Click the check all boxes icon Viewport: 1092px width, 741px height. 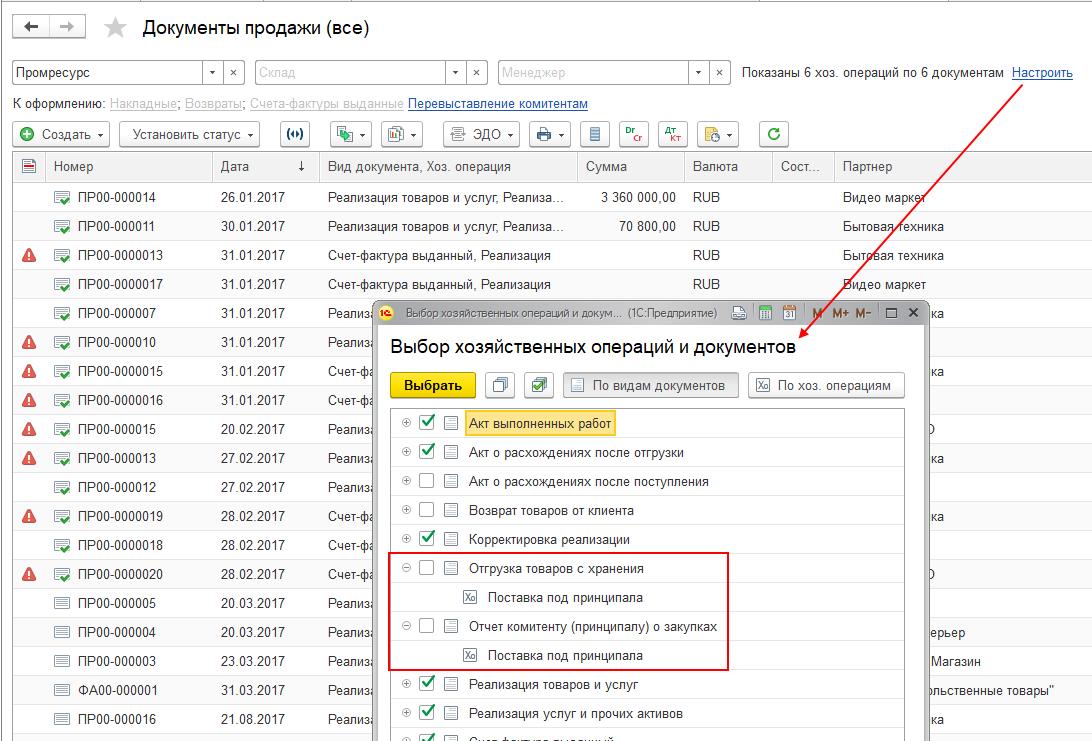coord(538,385)
